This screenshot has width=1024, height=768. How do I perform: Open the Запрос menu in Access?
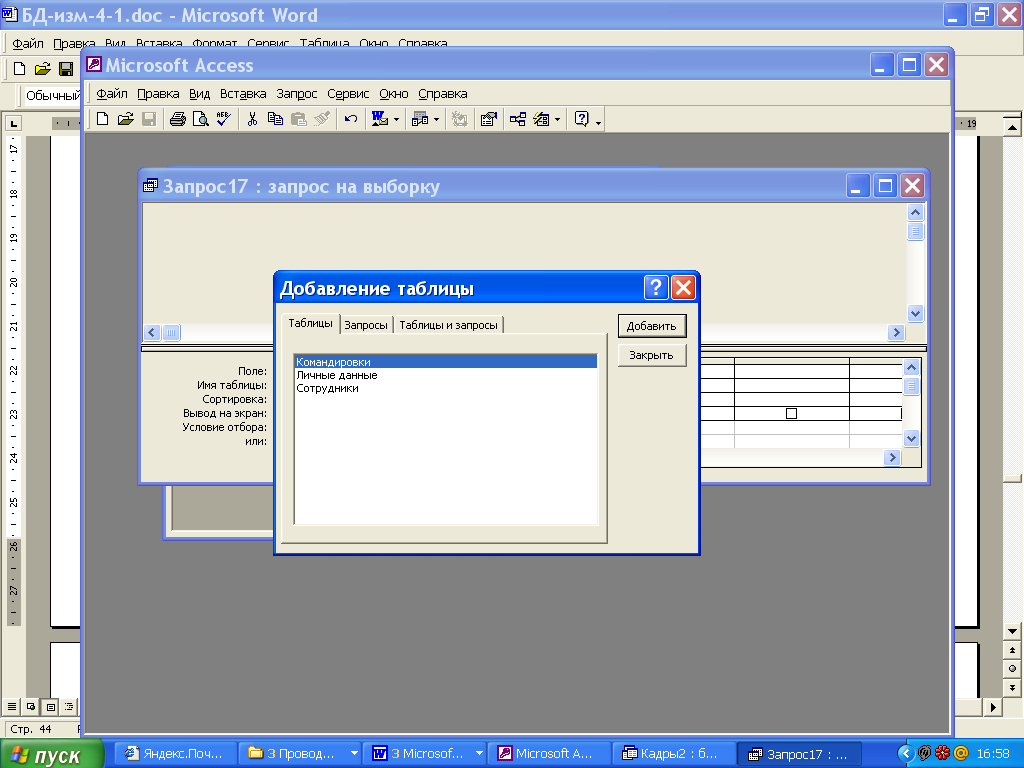296,94
